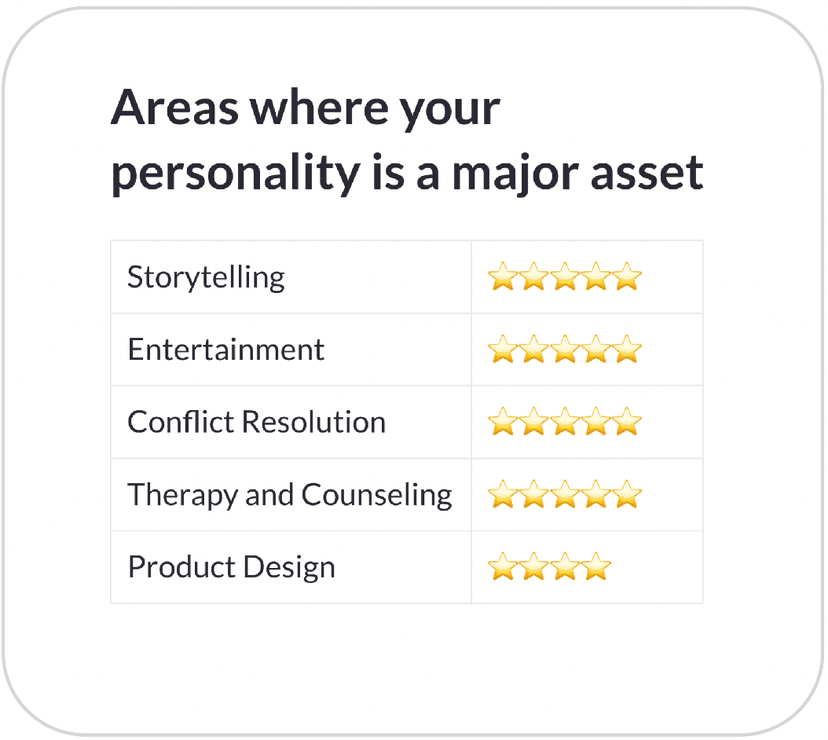Select the Entertainment label
This screenshot has height=740, width=828.
[x=226, y=350]
